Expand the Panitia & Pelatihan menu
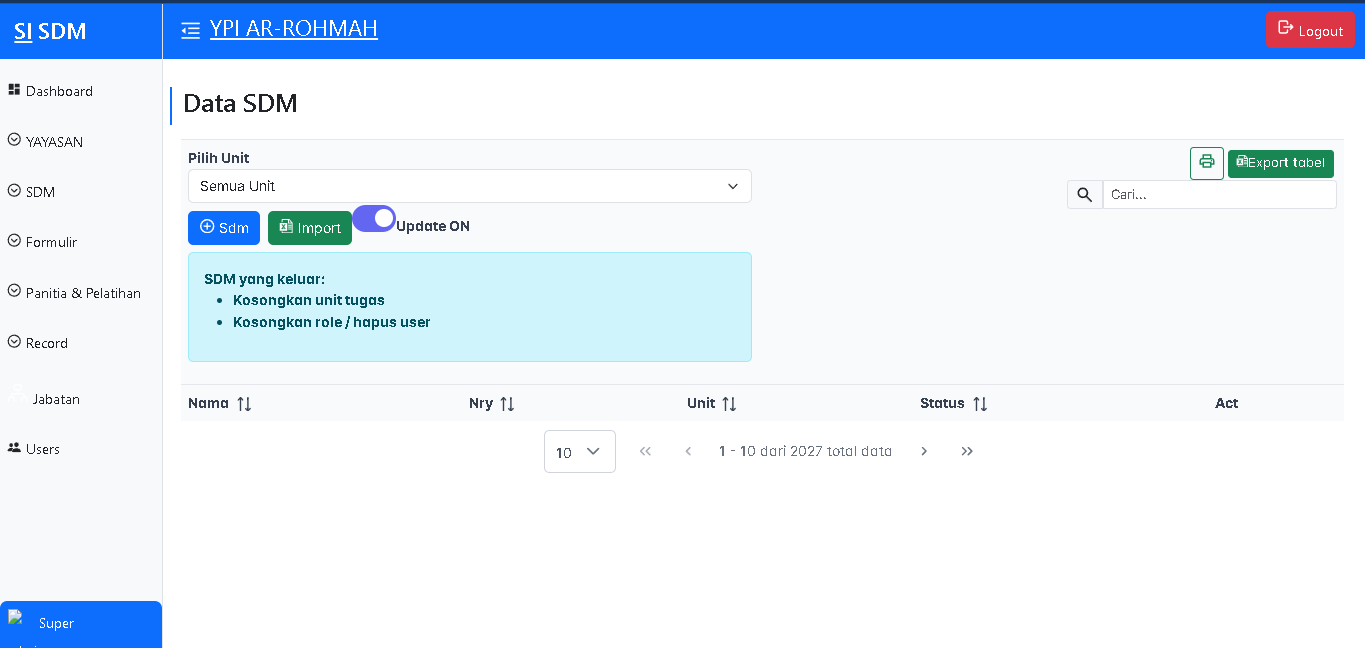The height and width of the screenshot is (648, 1365). tap(82, 293)
